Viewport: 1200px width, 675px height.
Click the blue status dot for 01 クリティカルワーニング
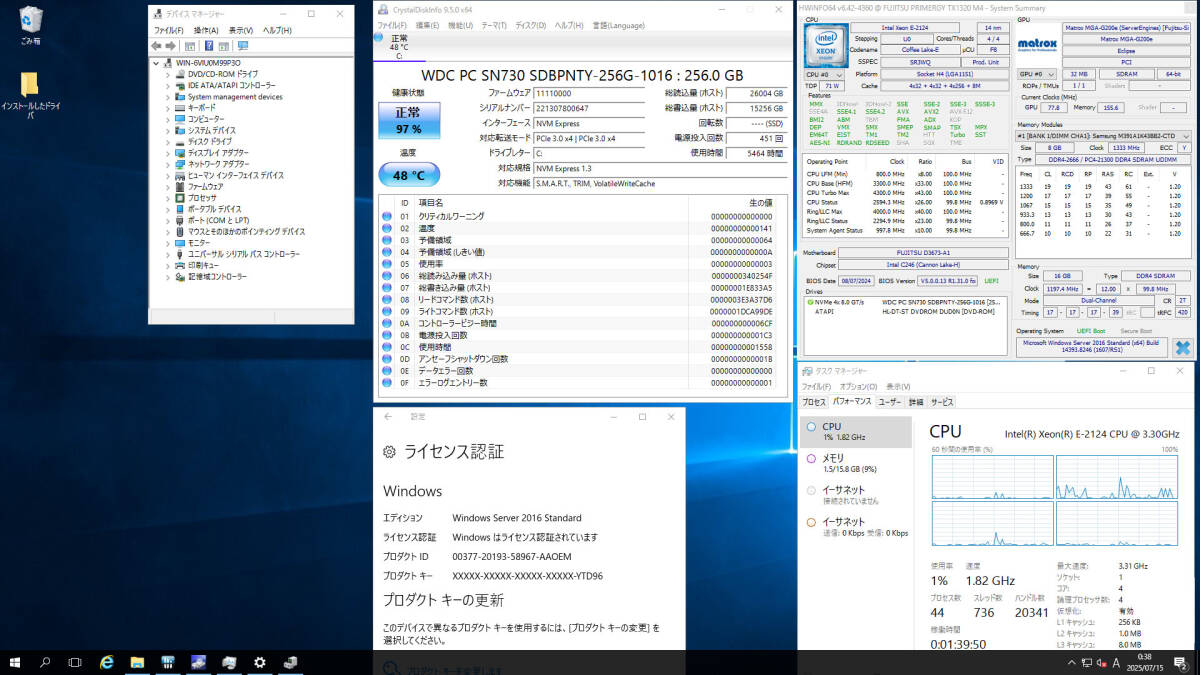coord(387,216)
